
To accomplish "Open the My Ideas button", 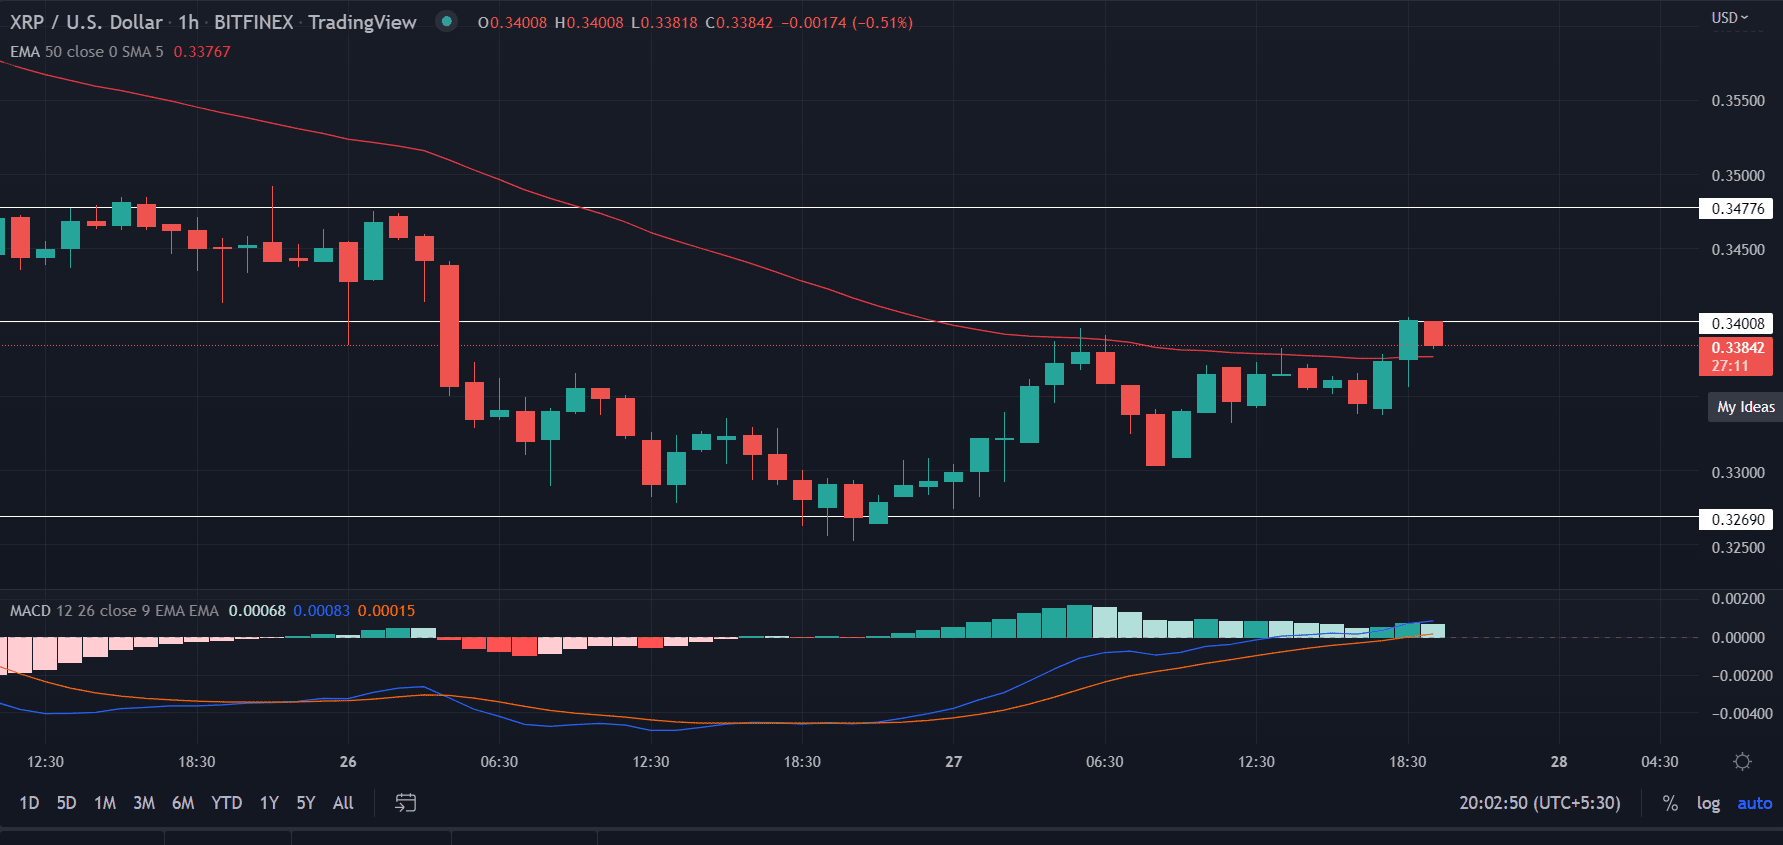I will point(1745,407).
